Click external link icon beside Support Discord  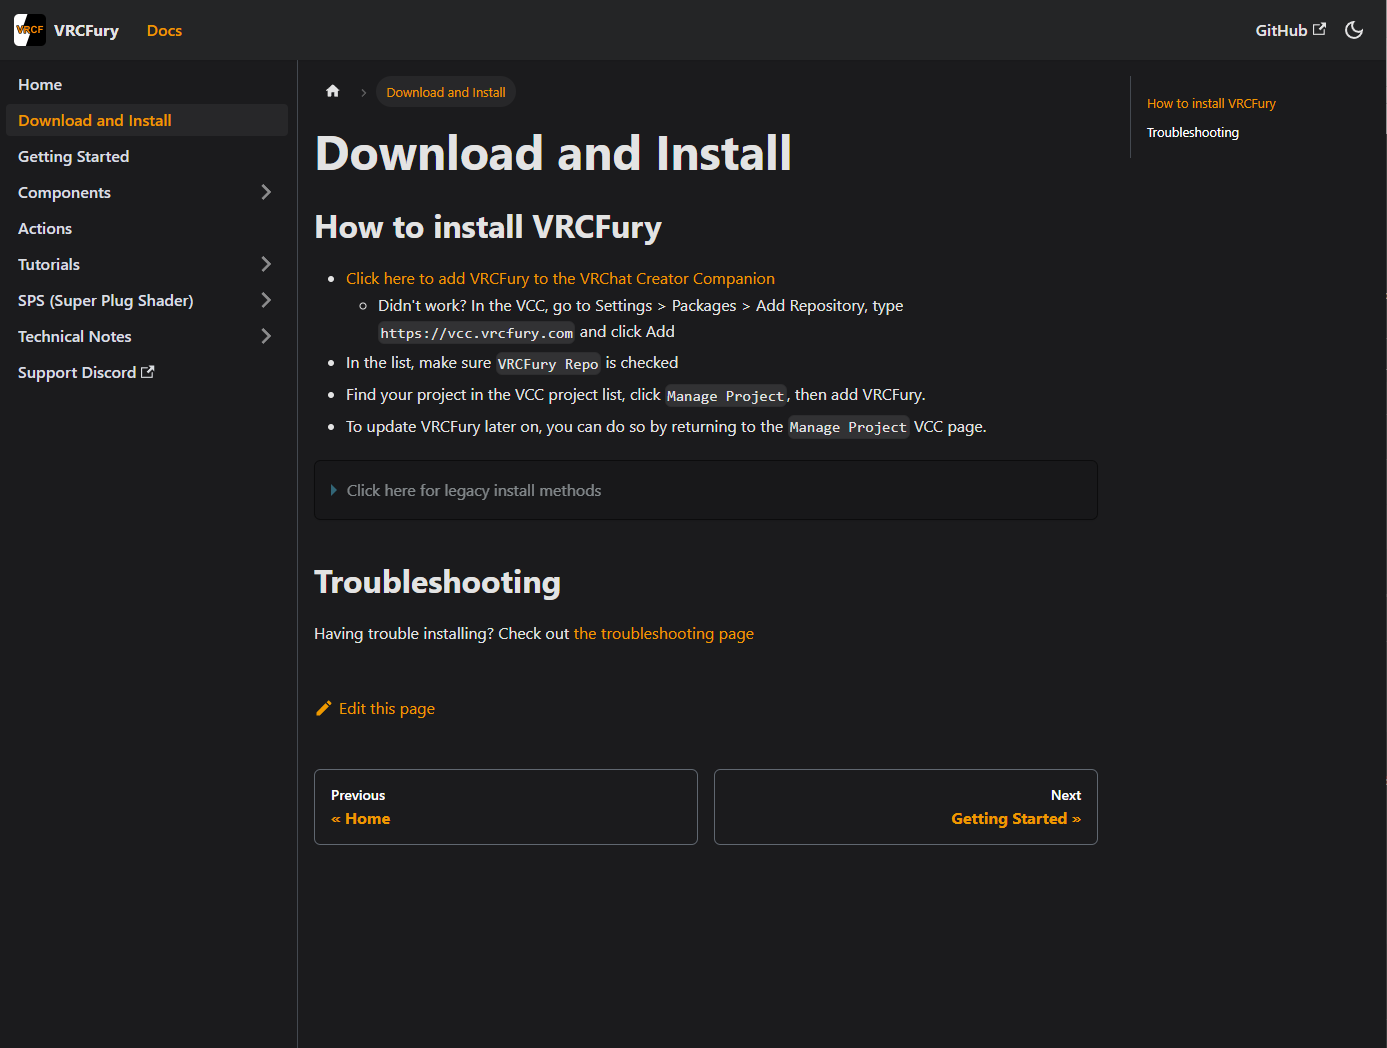point(148,371)
